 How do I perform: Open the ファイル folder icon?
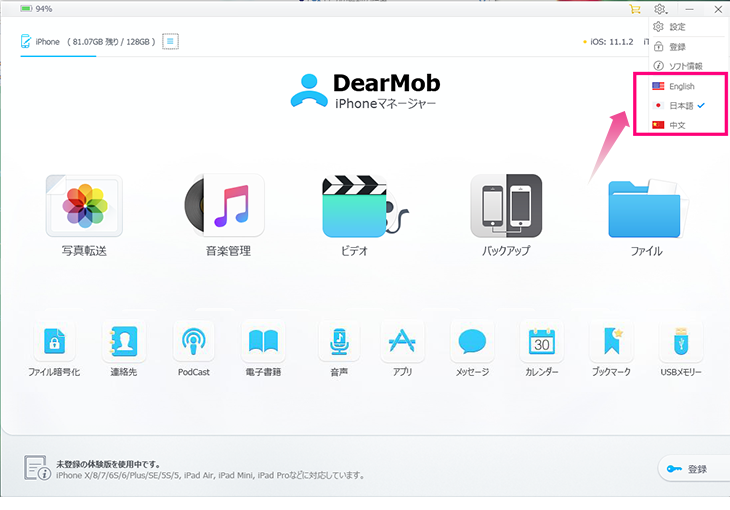pos(647,209)
